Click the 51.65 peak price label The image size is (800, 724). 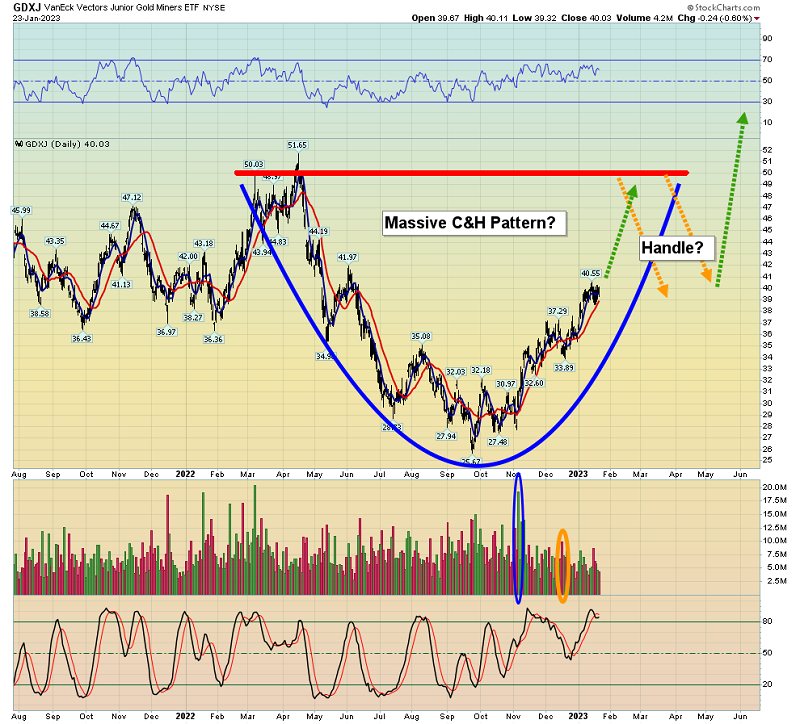[x=297, y=146]
